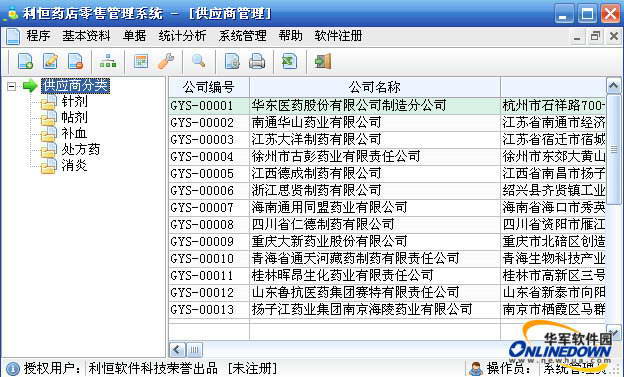
Task: Click address cell 杭州市石祥路700
Action: [x=553, y=105]
